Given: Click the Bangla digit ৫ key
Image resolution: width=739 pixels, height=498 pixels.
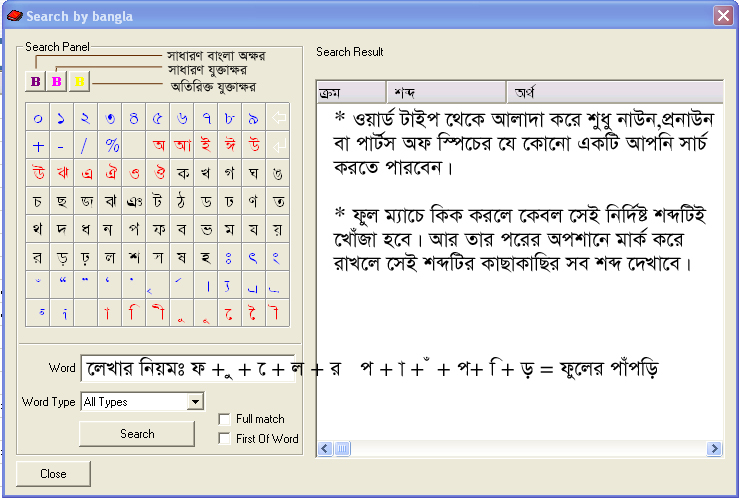Looking at the screenshot, I should coord(158,117).
